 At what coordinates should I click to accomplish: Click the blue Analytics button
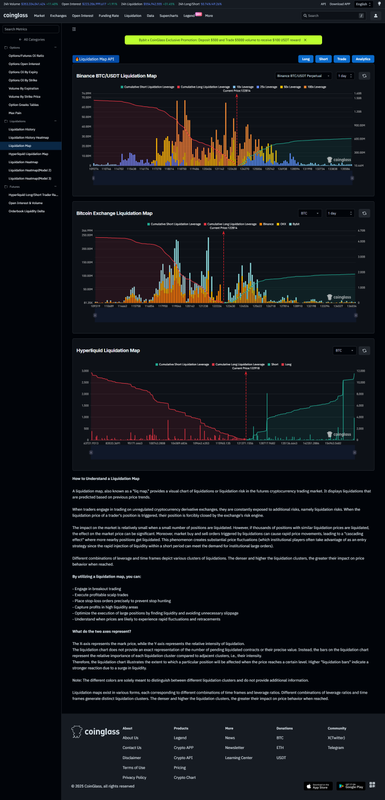coord(362,59)
